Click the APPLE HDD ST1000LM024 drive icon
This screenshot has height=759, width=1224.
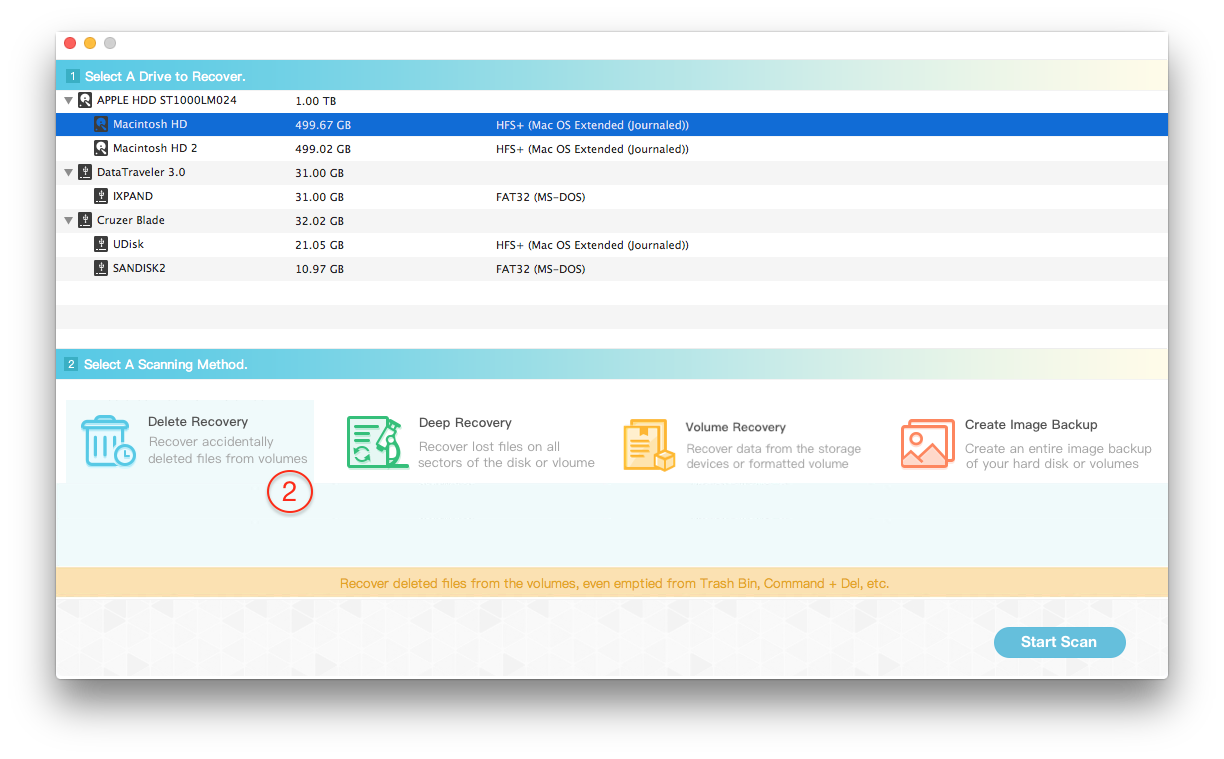[85, 100]
